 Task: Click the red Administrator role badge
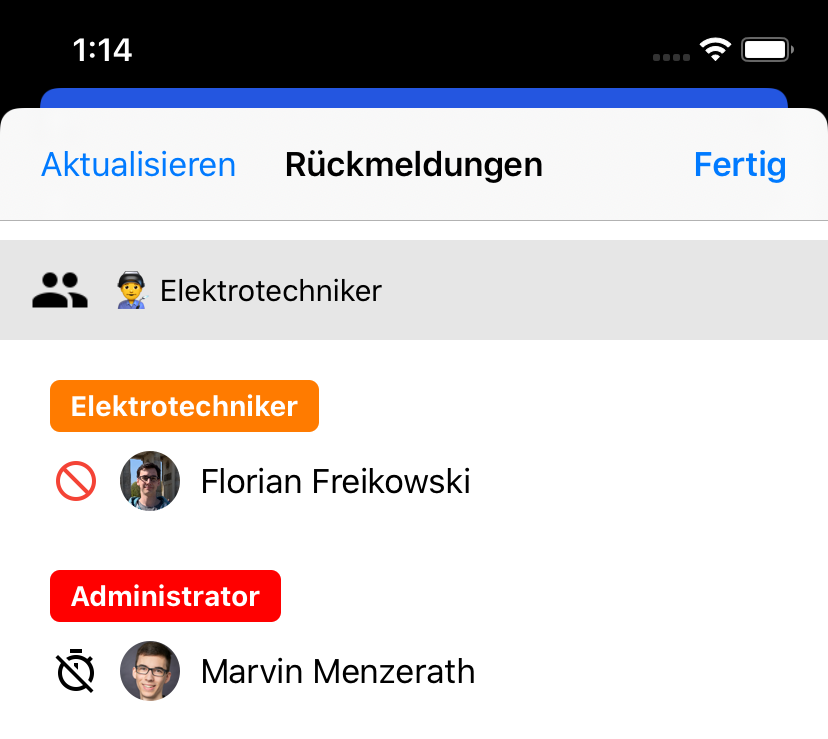click(165, 596)
